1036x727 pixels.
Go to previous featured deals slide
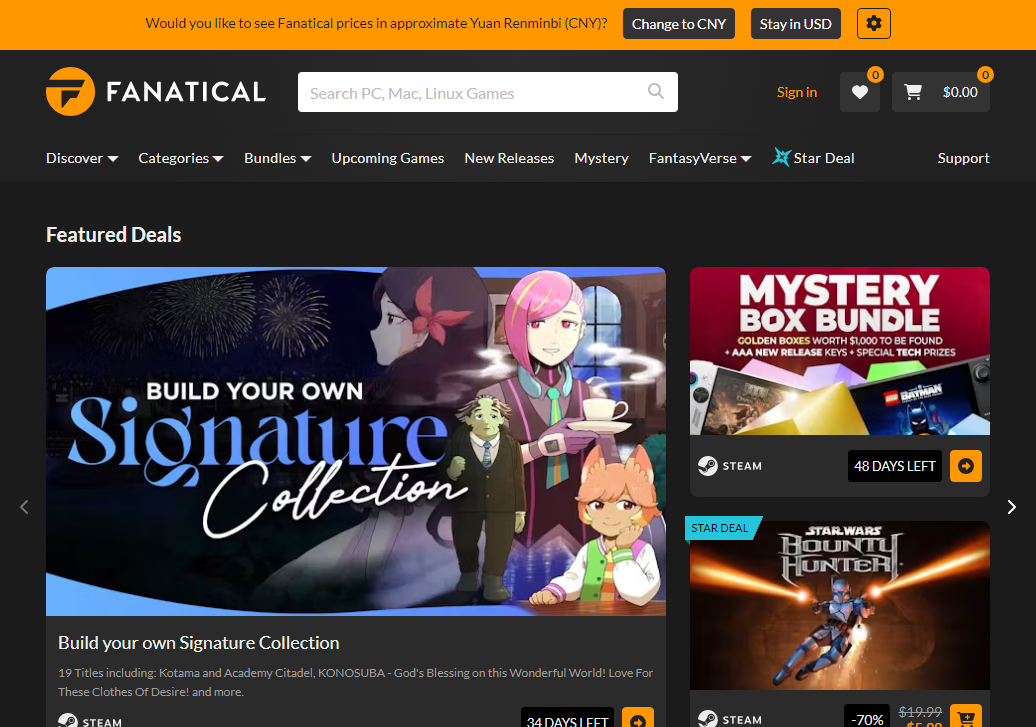point(24,507)
